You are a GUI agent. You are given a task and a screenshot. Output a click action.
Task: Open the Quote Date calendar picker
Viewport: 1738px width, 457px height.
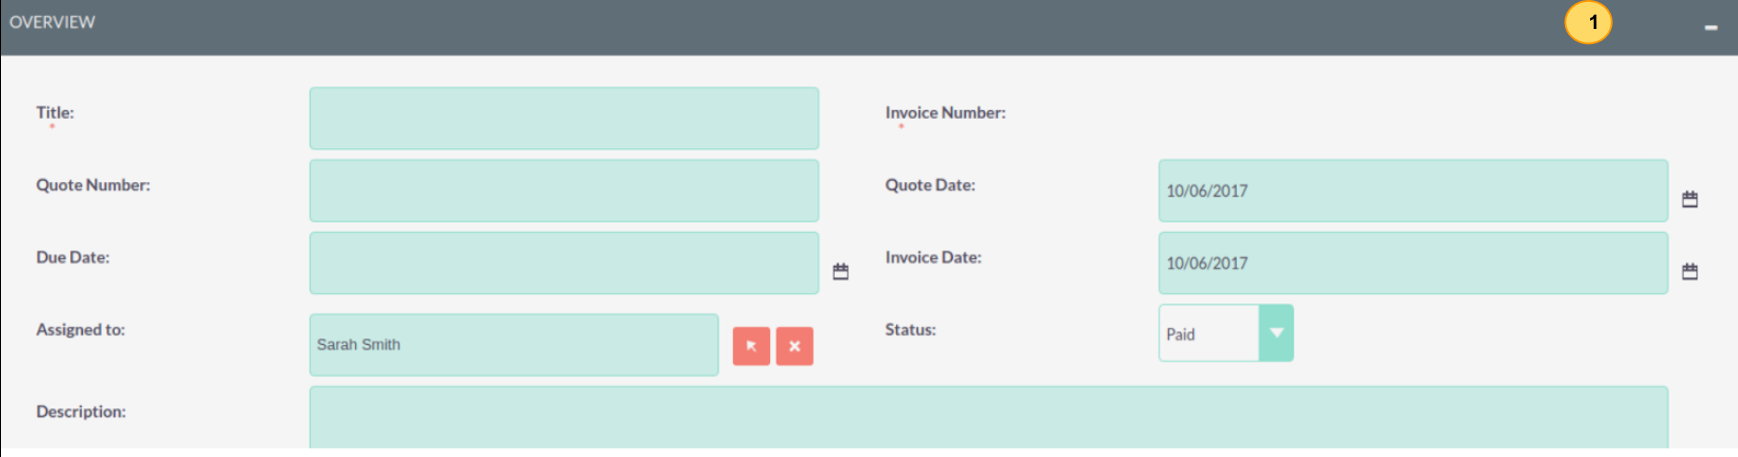point(1689,199)
